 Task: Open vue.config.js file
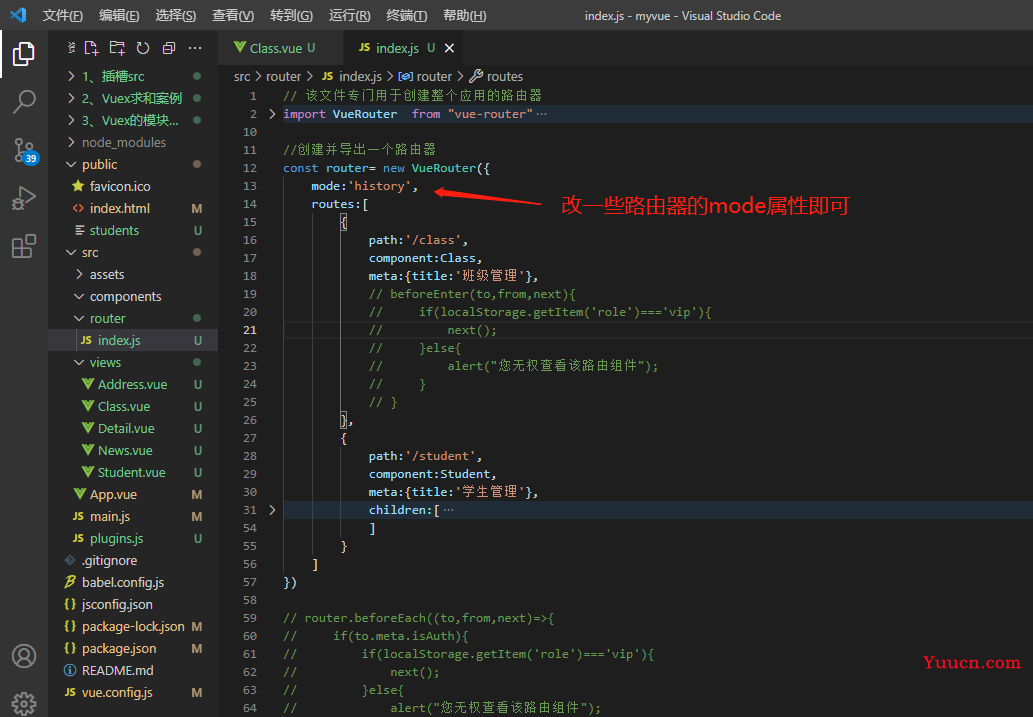coord(133,693)
